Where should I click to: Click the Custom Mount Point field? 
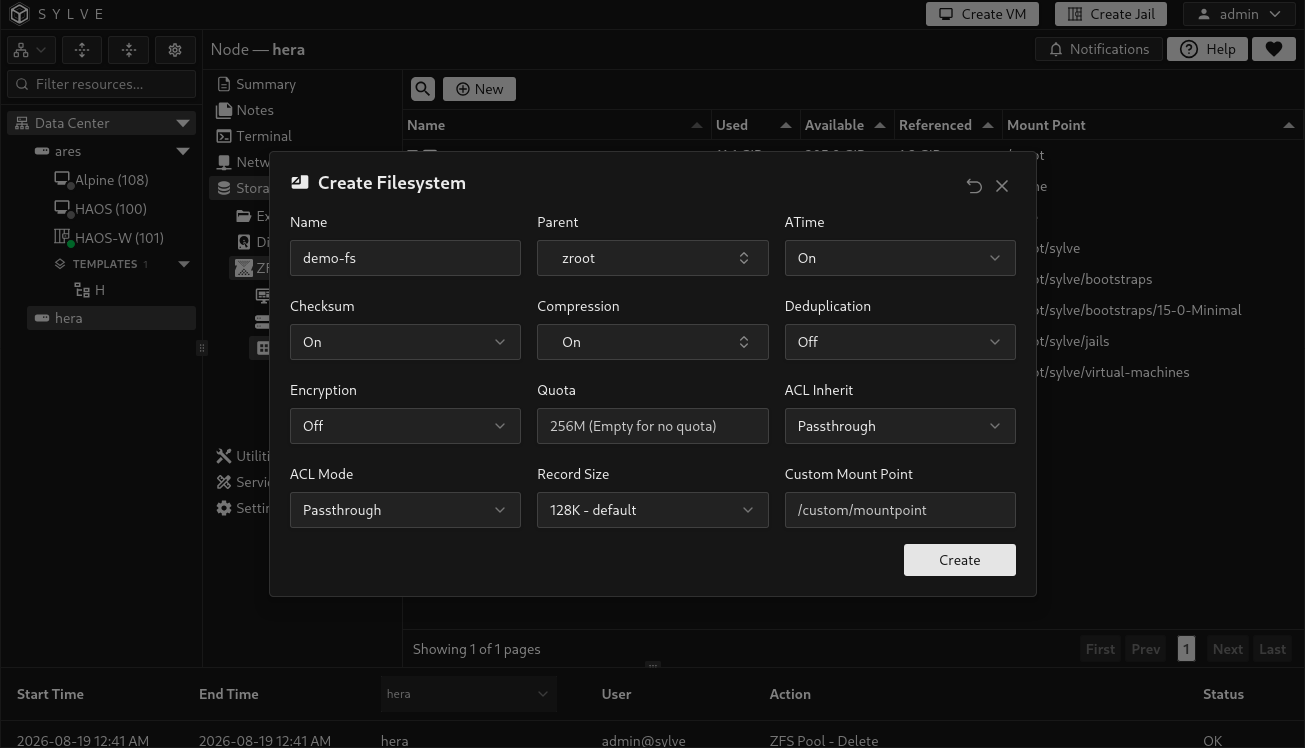click(x=900, y=510)
